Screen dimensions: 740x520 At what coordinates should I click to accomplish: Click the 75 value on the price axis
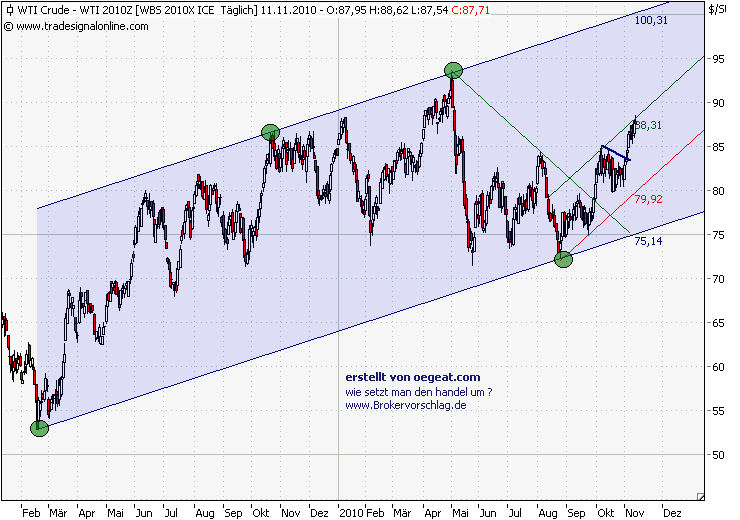pos(718,235)
